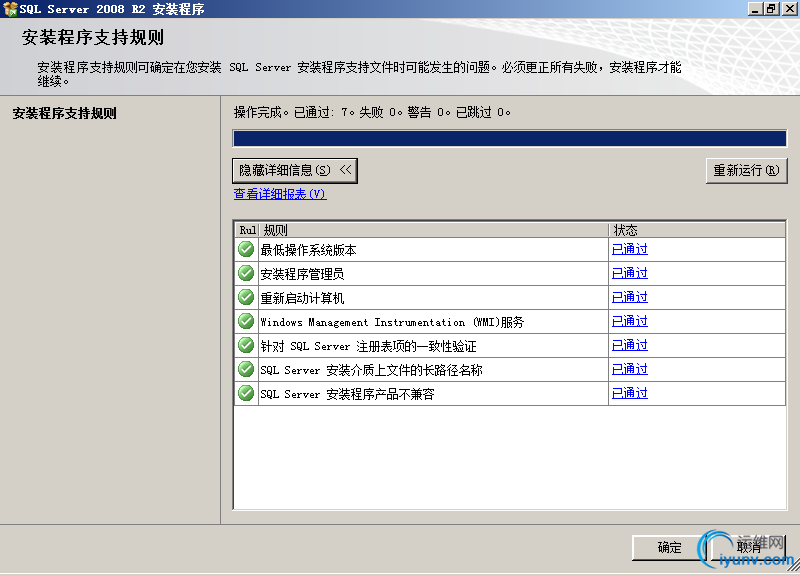
Task: Click green check icon for 安装程序管理员
Action: coord(246,273)
